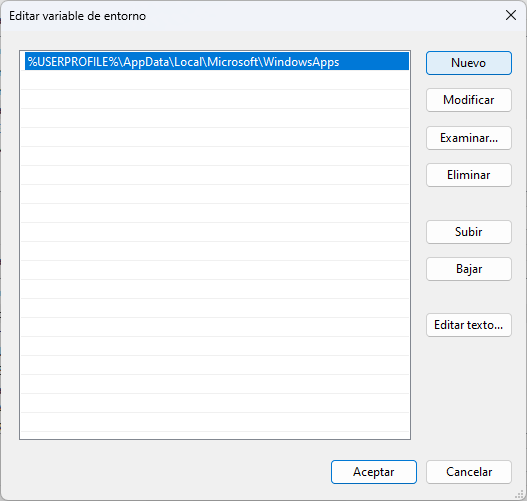Browse for a folder with Examinar...
The image size is (527, 501).
[469, 138]
